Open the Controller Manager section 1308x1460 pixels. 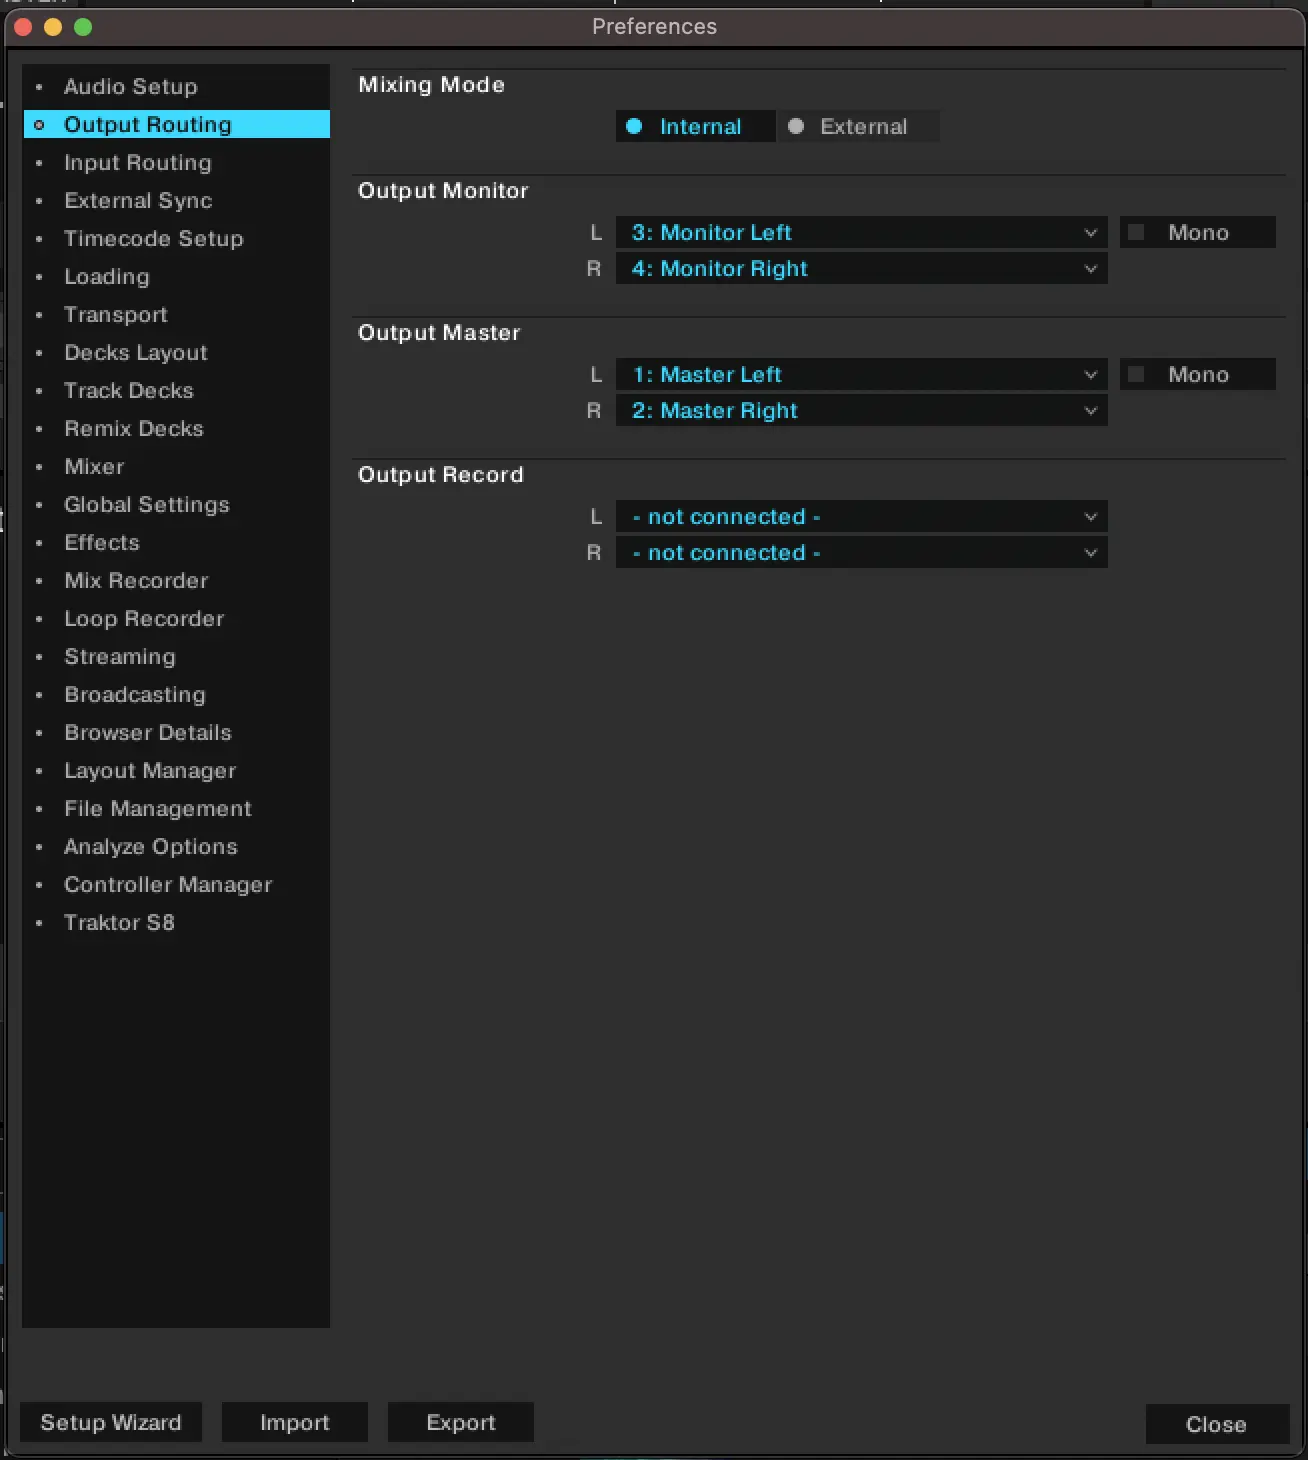[x=168, y=885]
